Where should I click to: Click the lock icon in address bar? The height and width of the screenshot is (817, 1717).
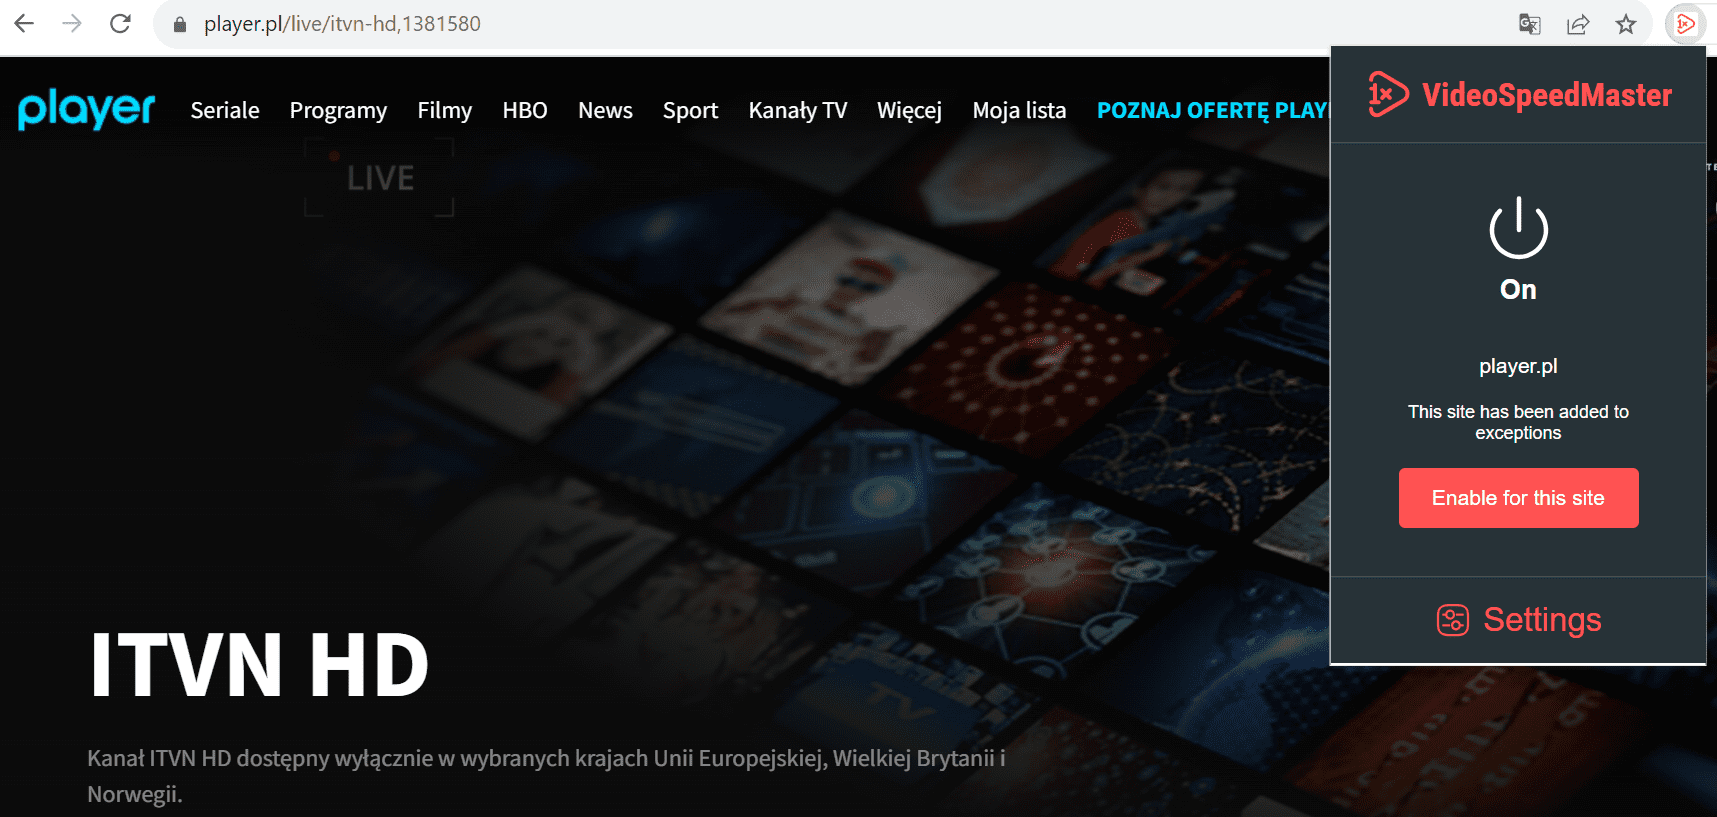tap(180, 24)
